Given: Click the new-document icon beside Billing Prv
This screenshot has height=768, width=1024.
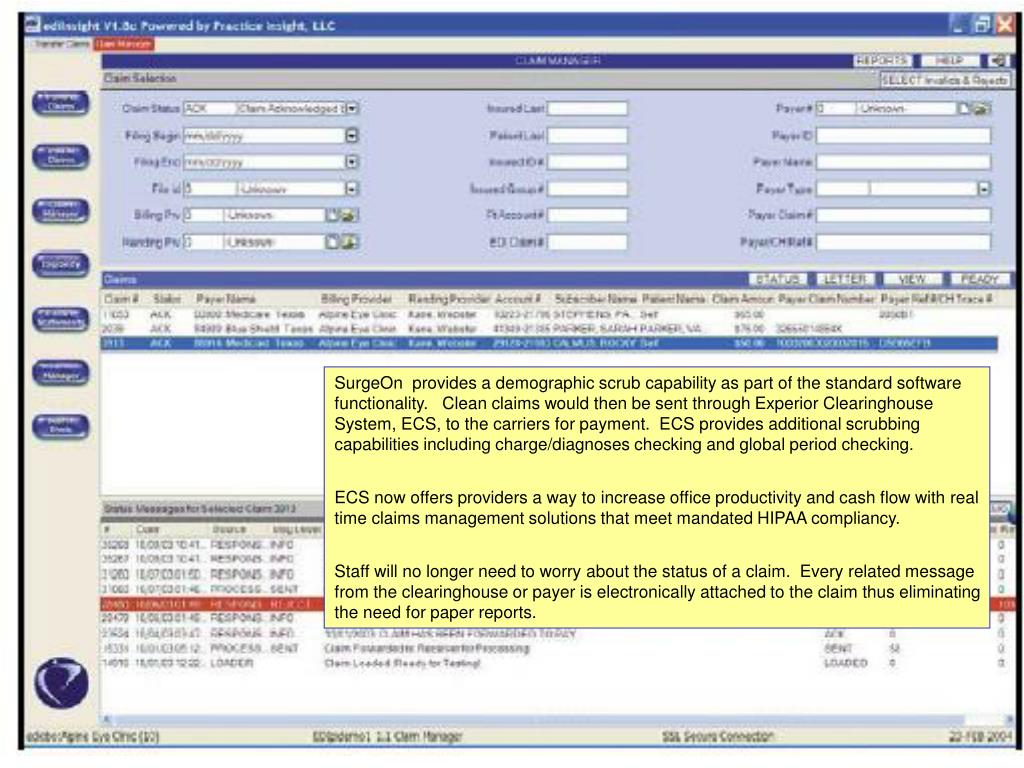Looking at the screenshot, I should pyautogui.click(x=332, y=215).
